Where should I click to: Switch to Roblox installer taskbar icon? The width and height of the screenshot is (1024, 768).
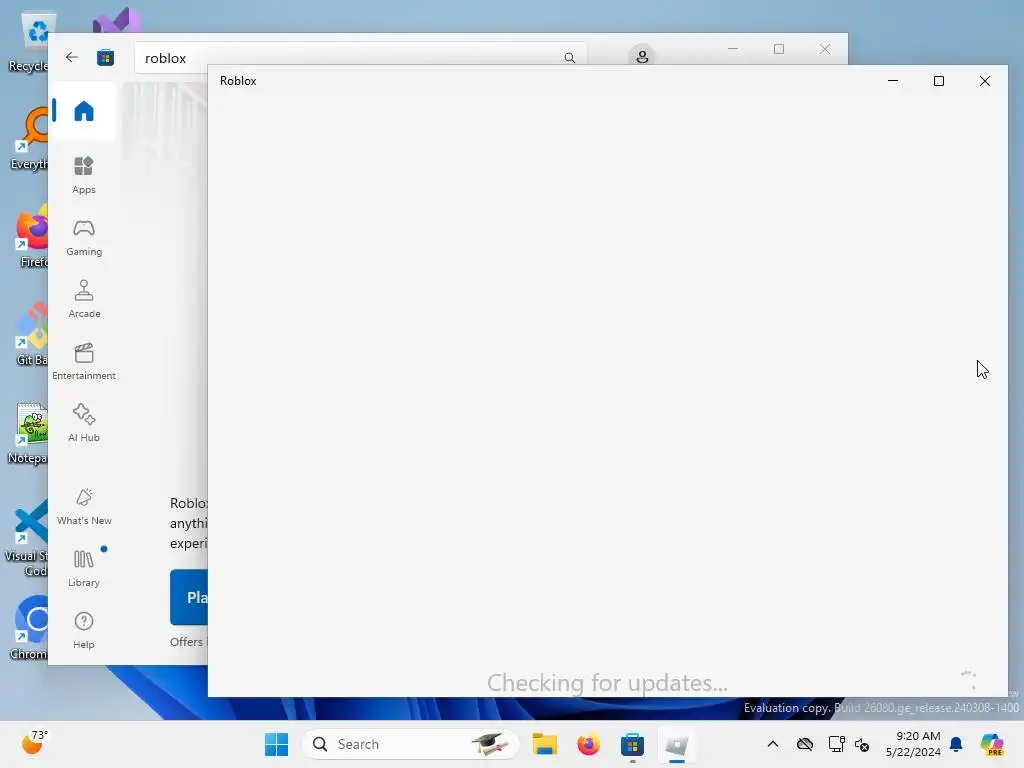pyautogui.click(x=677, y=744)
